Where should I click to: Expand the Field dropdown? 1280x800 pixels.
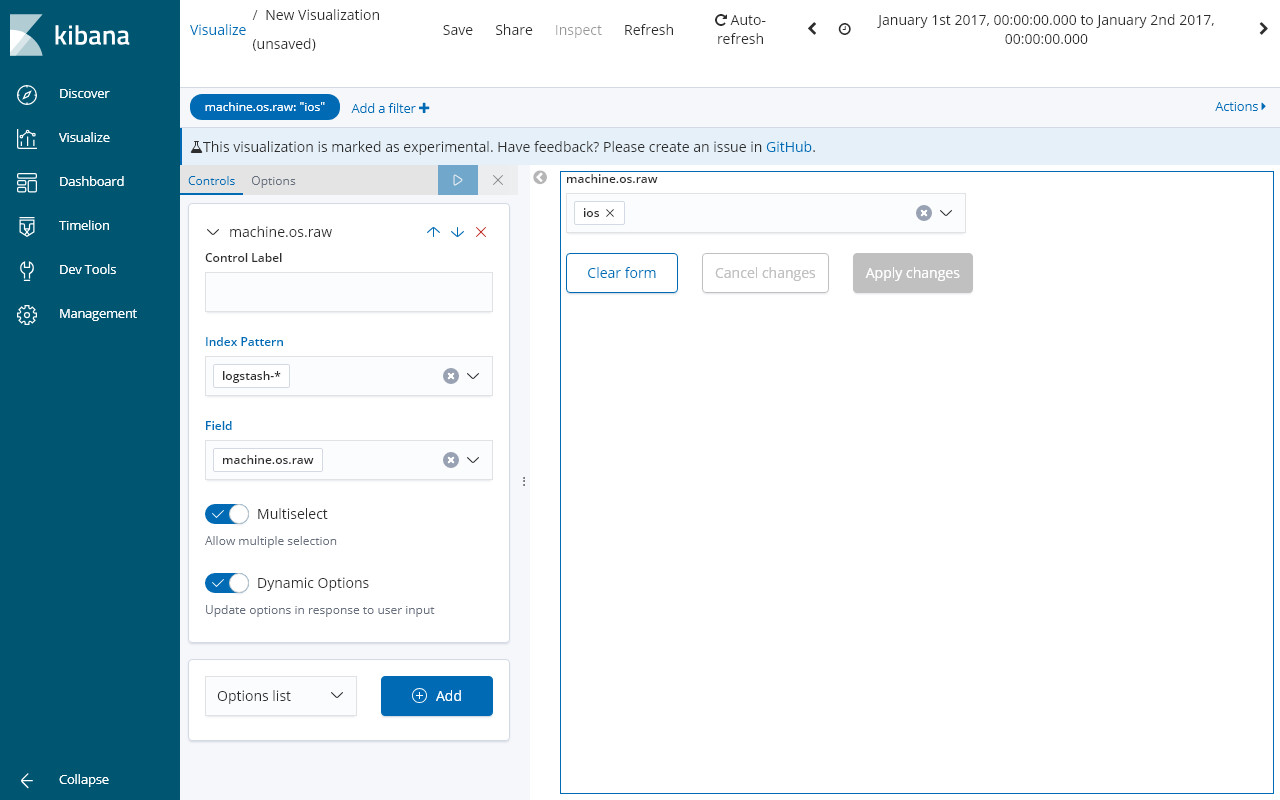pyautogui.click(x=474, y=460)
